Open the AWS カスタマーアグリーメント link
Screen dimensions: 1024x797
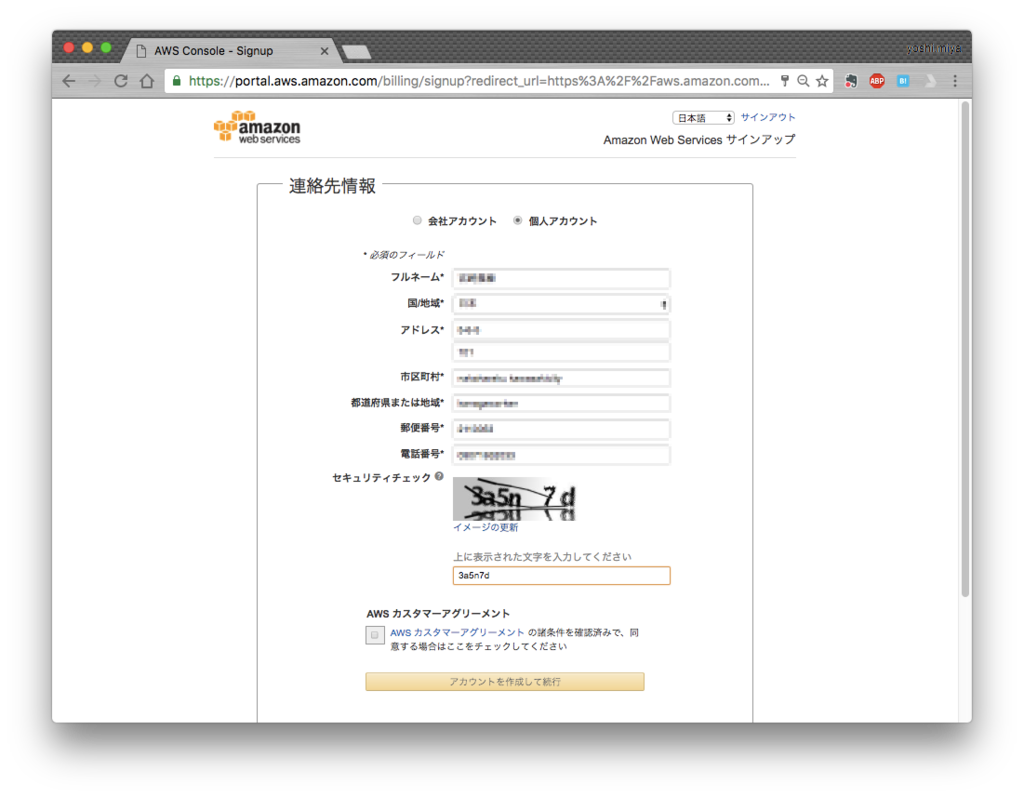click(457, 632)
